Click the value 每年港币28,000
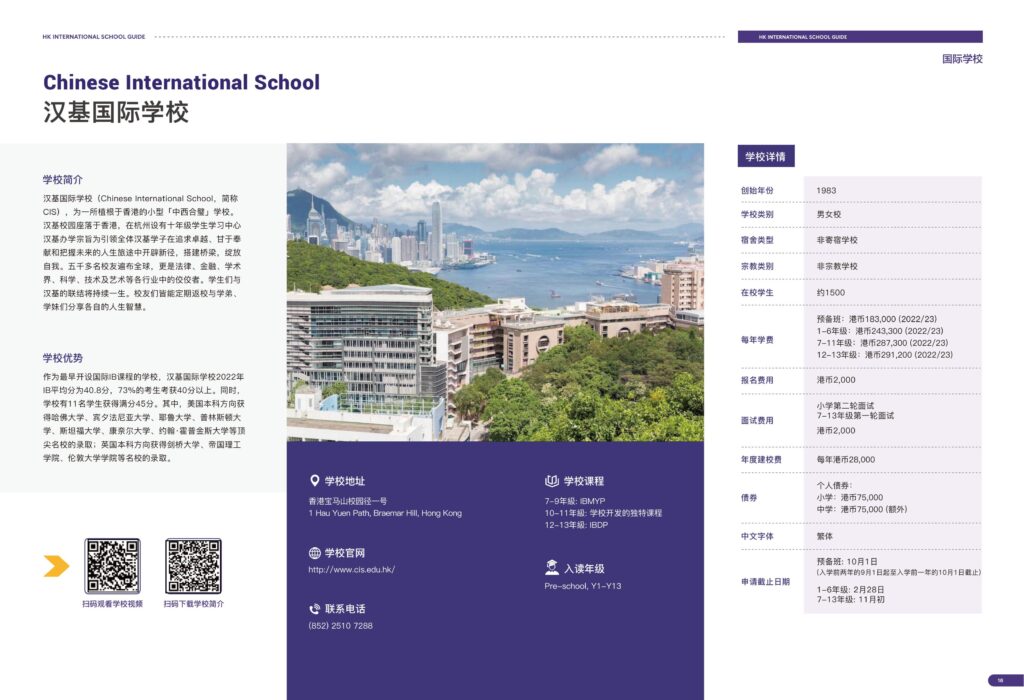This screenshot has height=700, width=1024. [846, 460]
